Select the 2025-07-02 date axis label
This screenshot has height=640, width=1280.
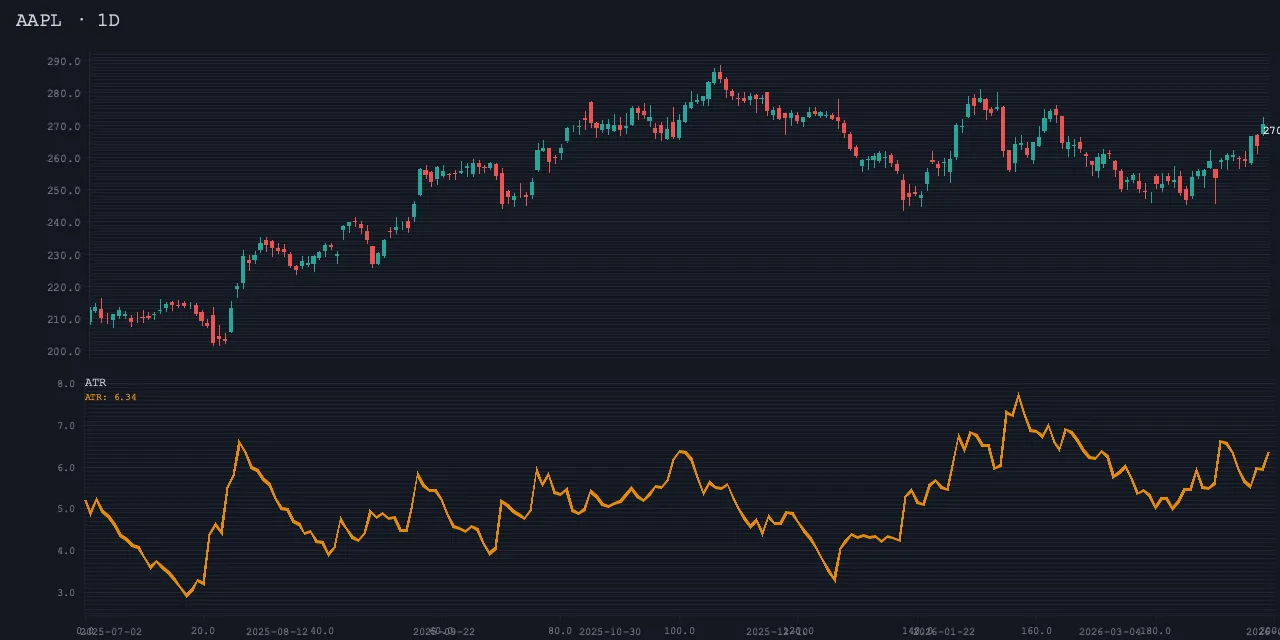112,632
